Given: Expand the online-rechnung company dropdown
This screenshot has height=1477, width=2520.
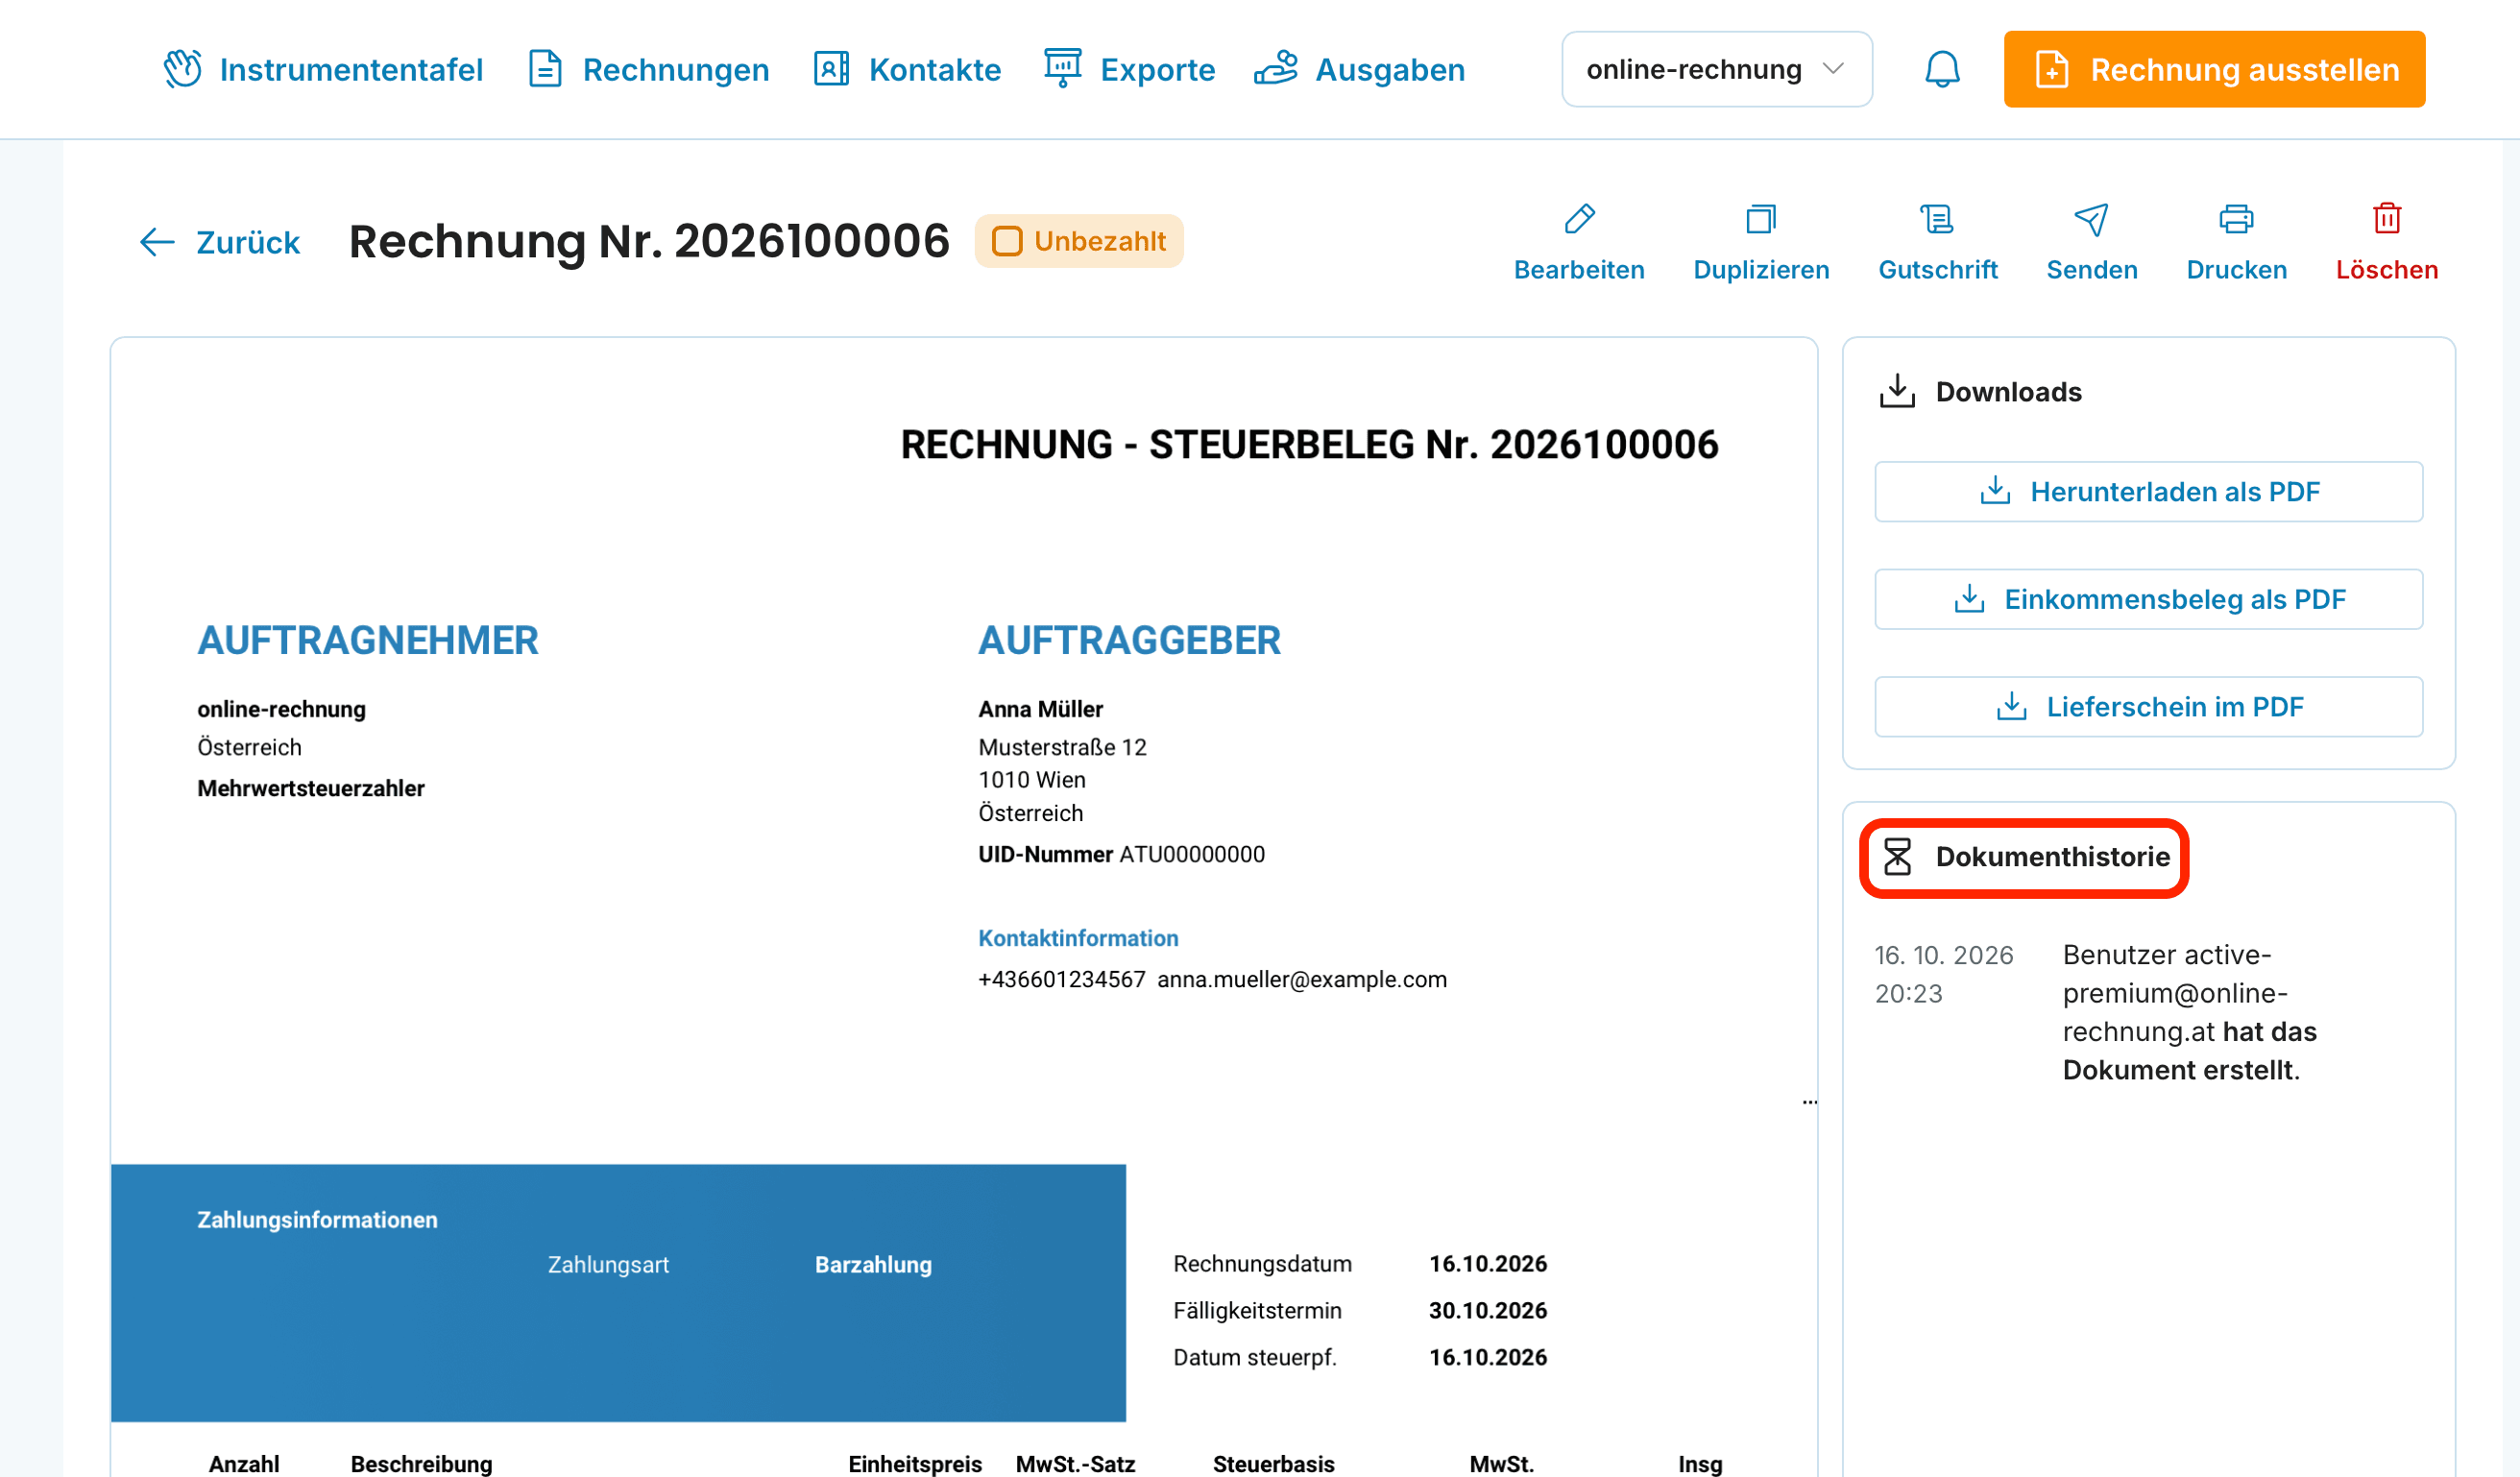Looking at the screenshot, I should click(1716, 69).
